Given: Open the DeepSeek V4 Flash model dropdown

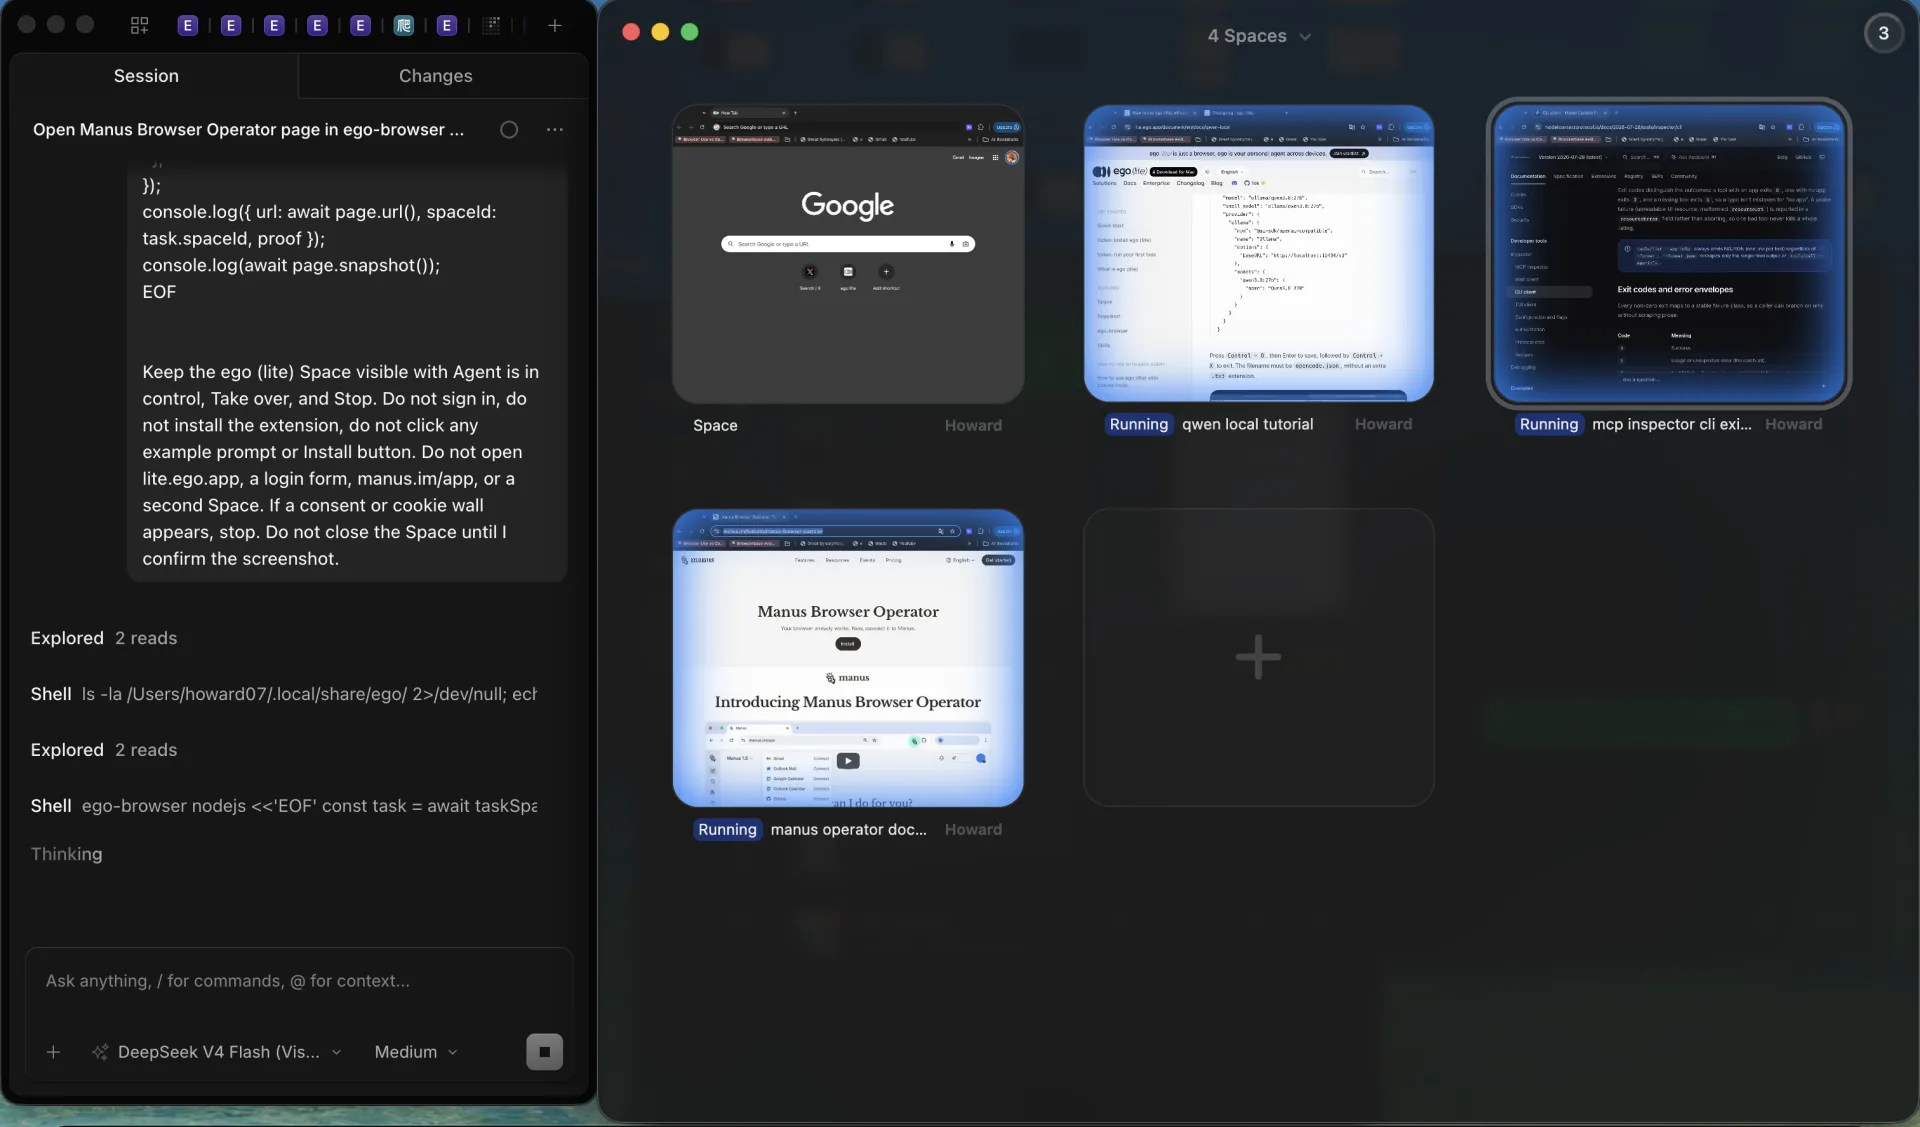Looking at the screenshot, I should (x=217, y=1052).
